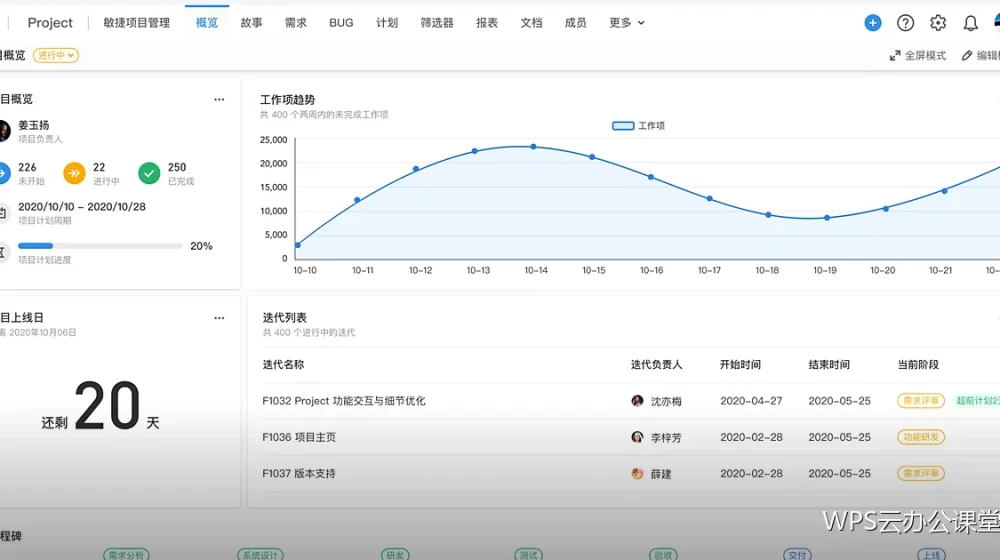1000x560 pixels.
Task: Open the 进行中 status dropdown
Action: point(56,55)
